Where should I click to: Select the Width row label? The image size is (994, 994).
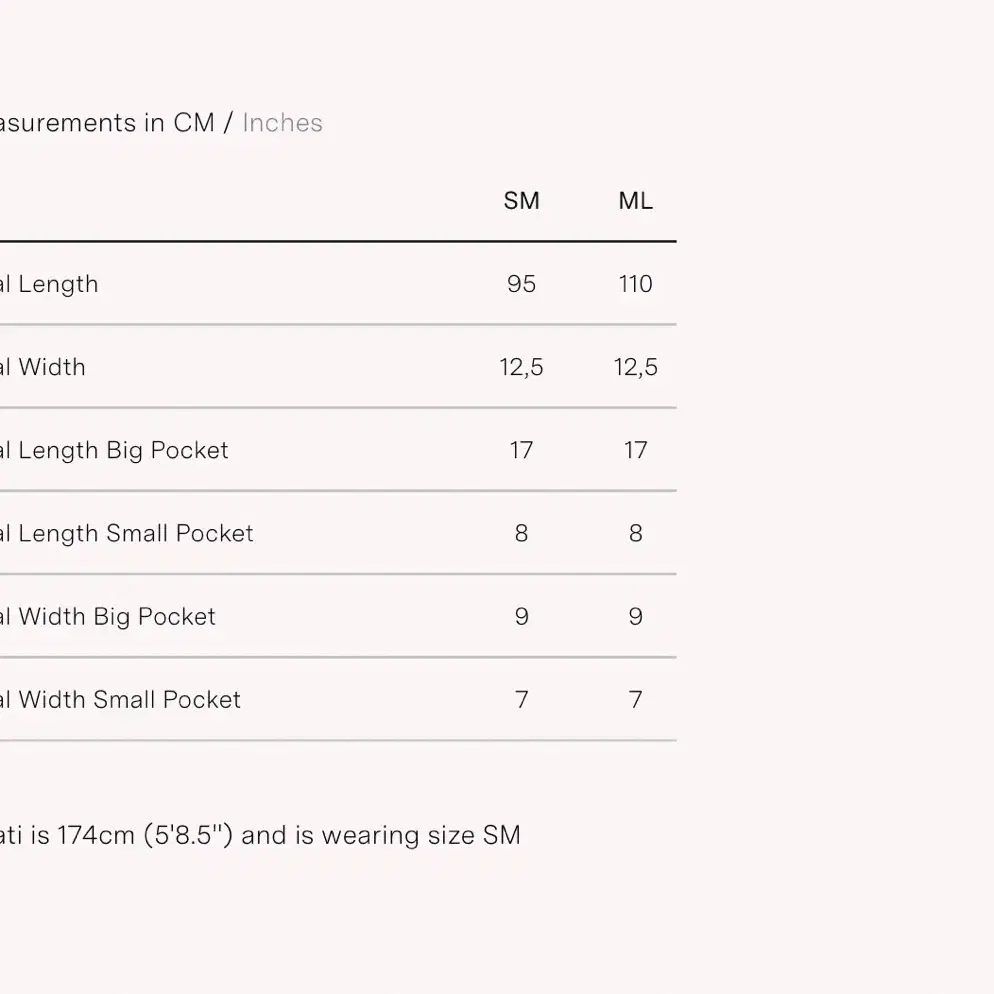click(42, 367)
